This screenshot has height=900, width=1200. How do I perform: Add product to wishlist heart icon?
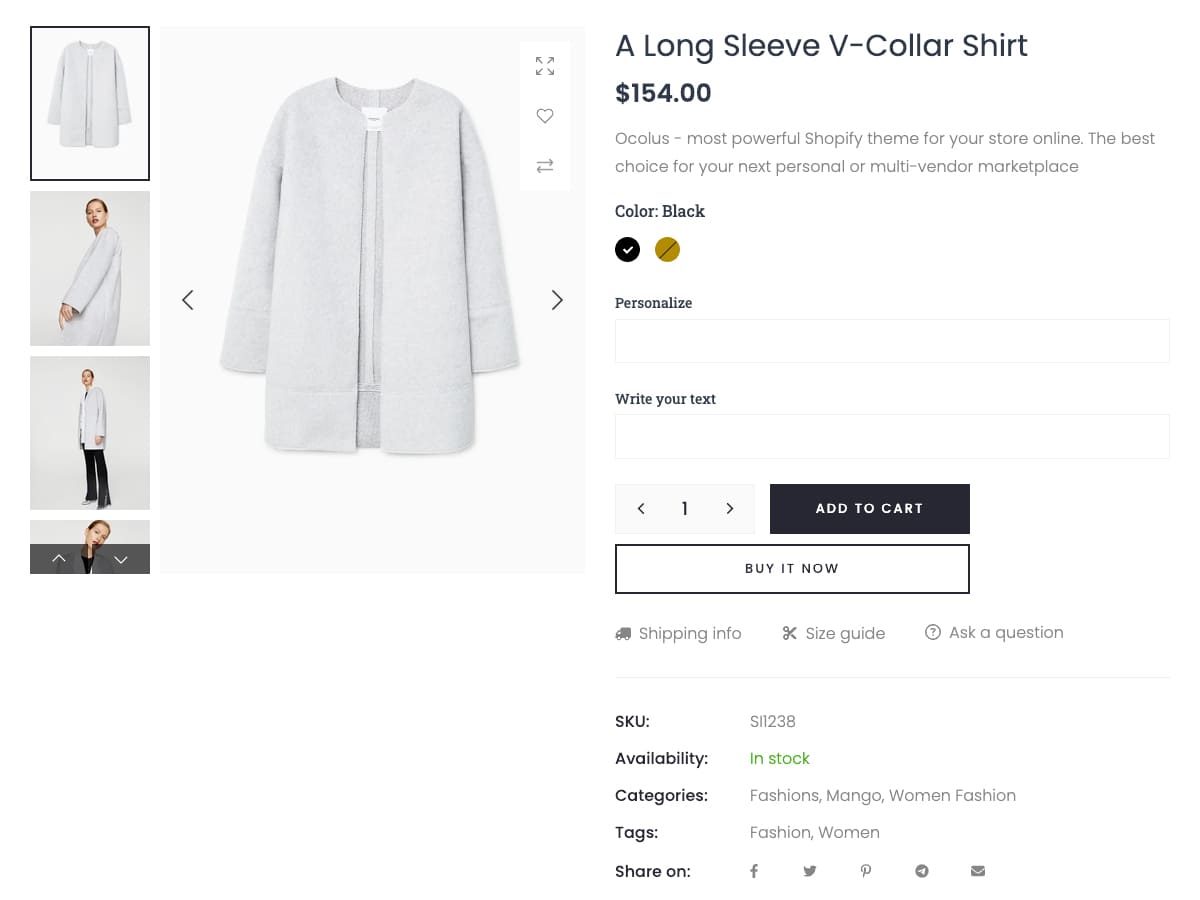coord(545,116)
